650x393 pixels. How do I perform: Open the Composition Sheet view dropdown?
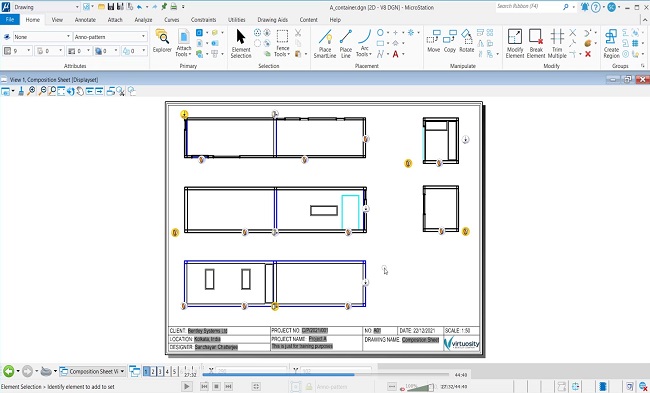click(92, 371)
